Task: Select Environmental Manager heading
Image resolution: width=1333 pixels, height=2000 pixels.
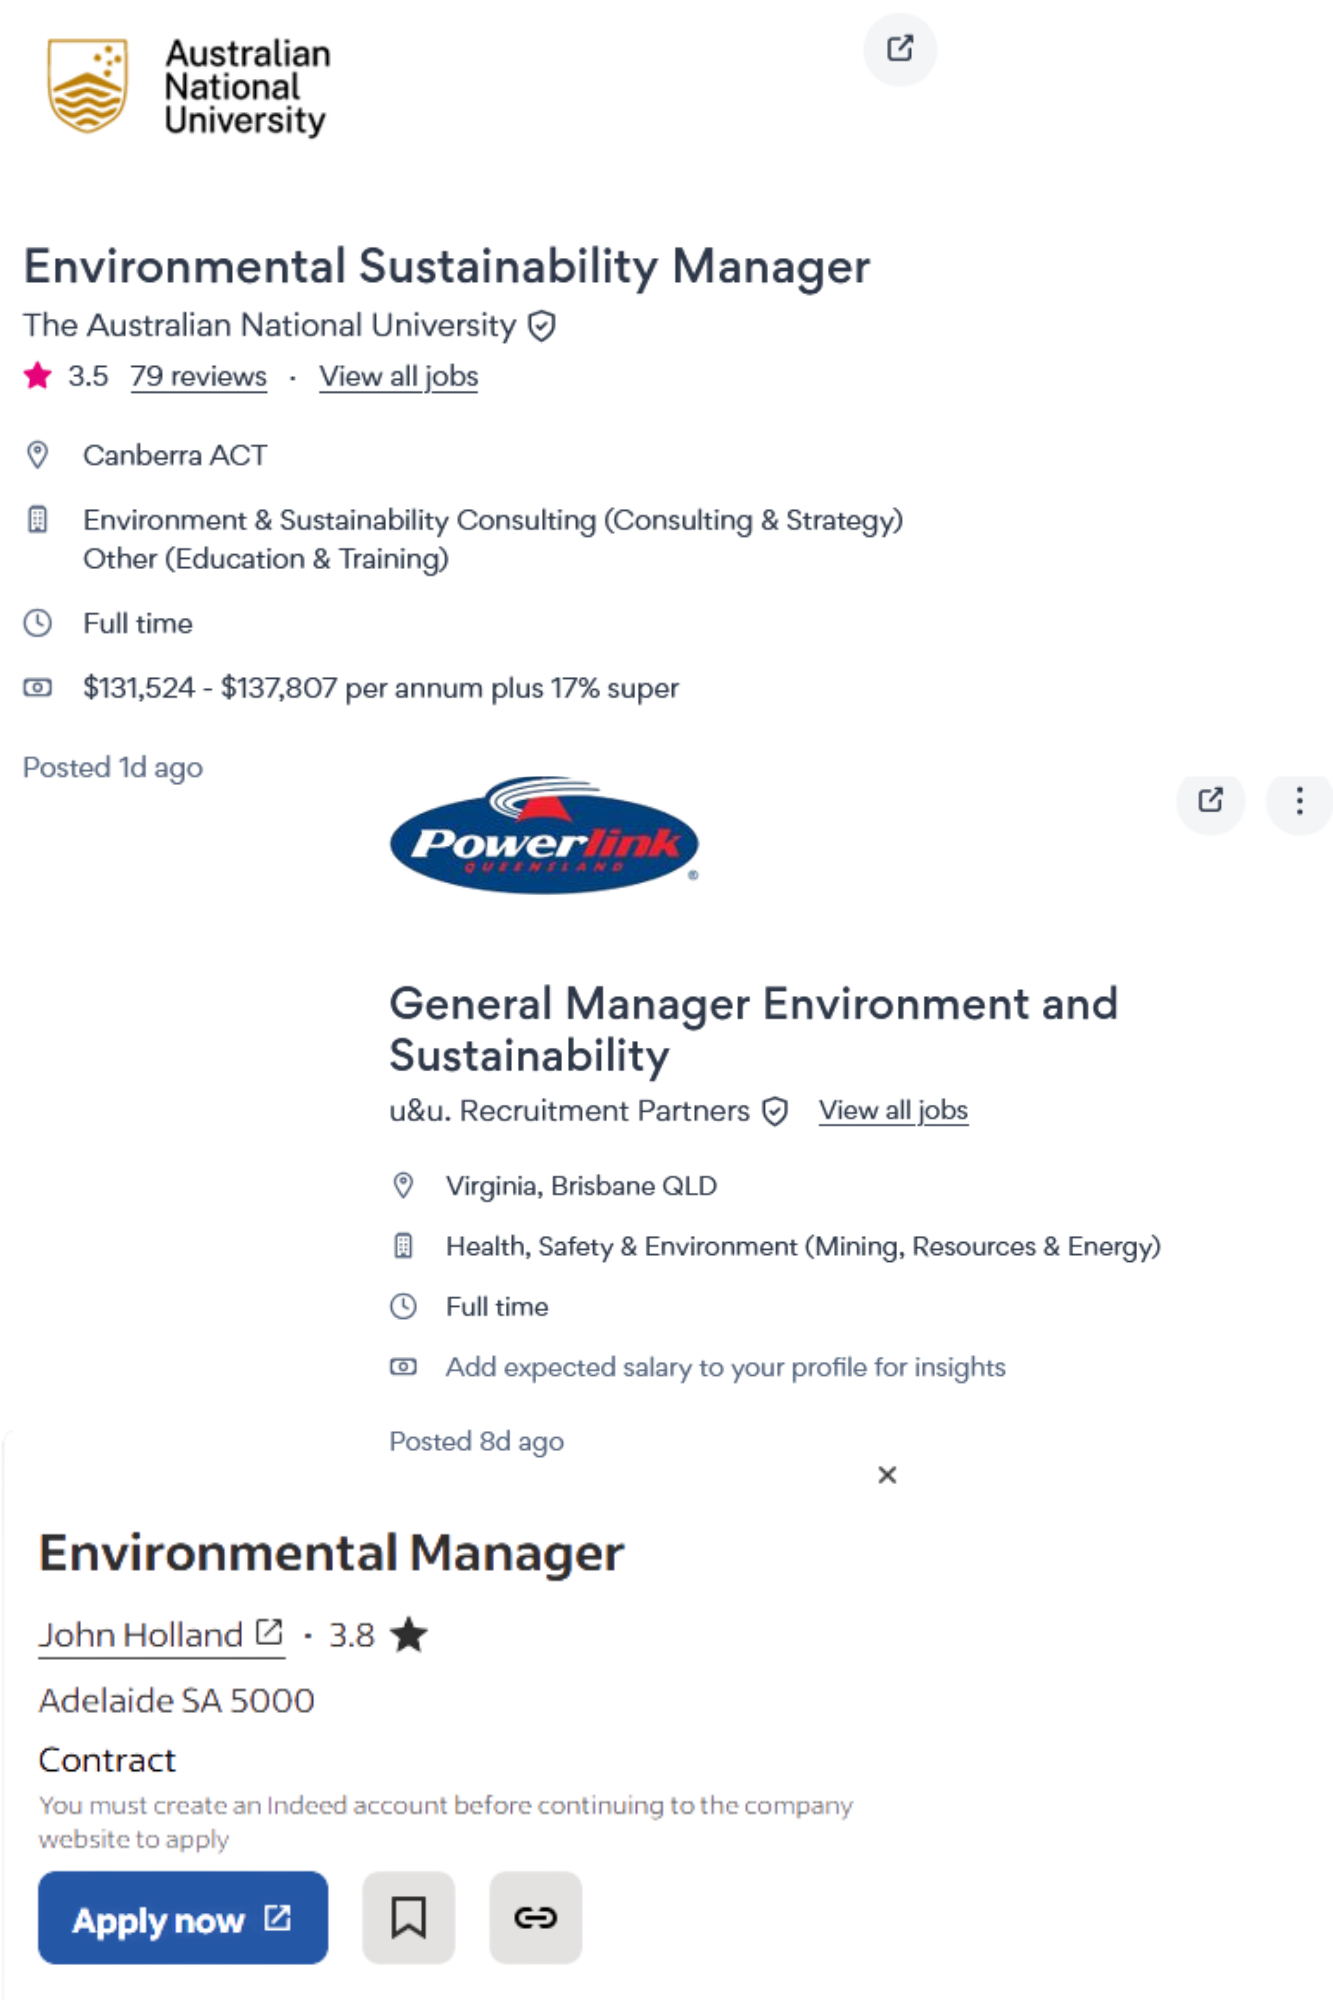Action: point(331,1553)
